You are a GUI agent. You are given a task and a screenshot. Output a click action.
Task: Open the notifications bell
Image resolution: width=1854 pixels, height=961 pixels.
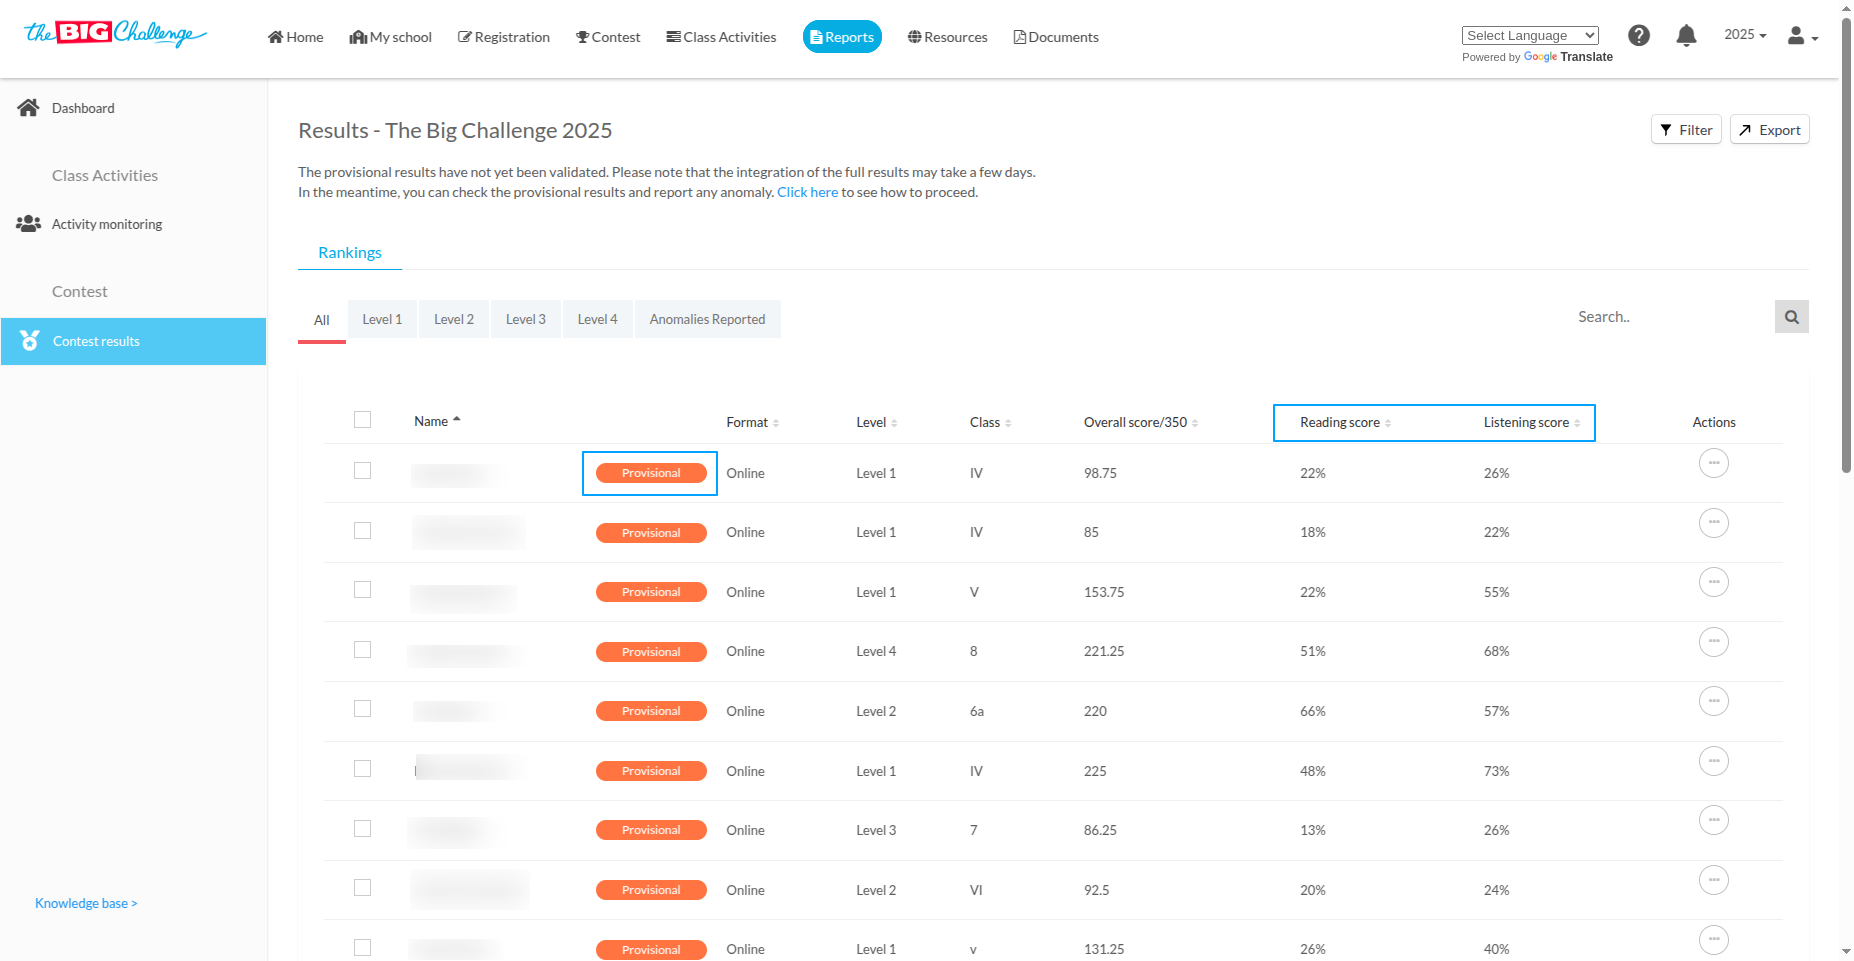pyautogui.click(x=1686, y=36)
